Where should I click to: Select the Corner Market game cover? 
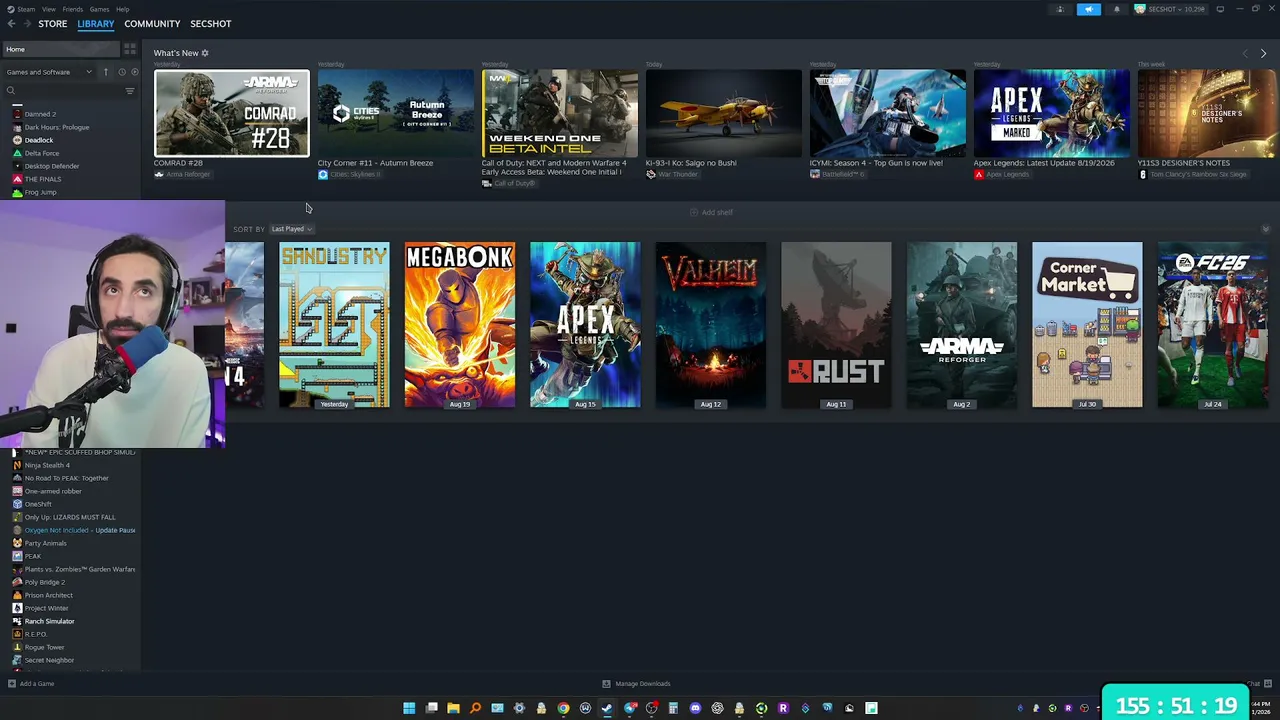1087,325
